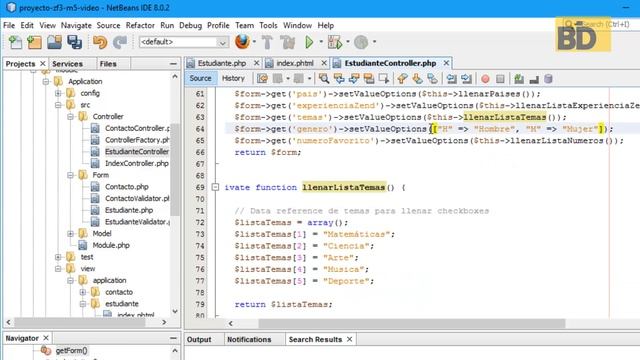Run the project with green play icon
Viewport: 640px width, 360px height.
tap(309, 42)
